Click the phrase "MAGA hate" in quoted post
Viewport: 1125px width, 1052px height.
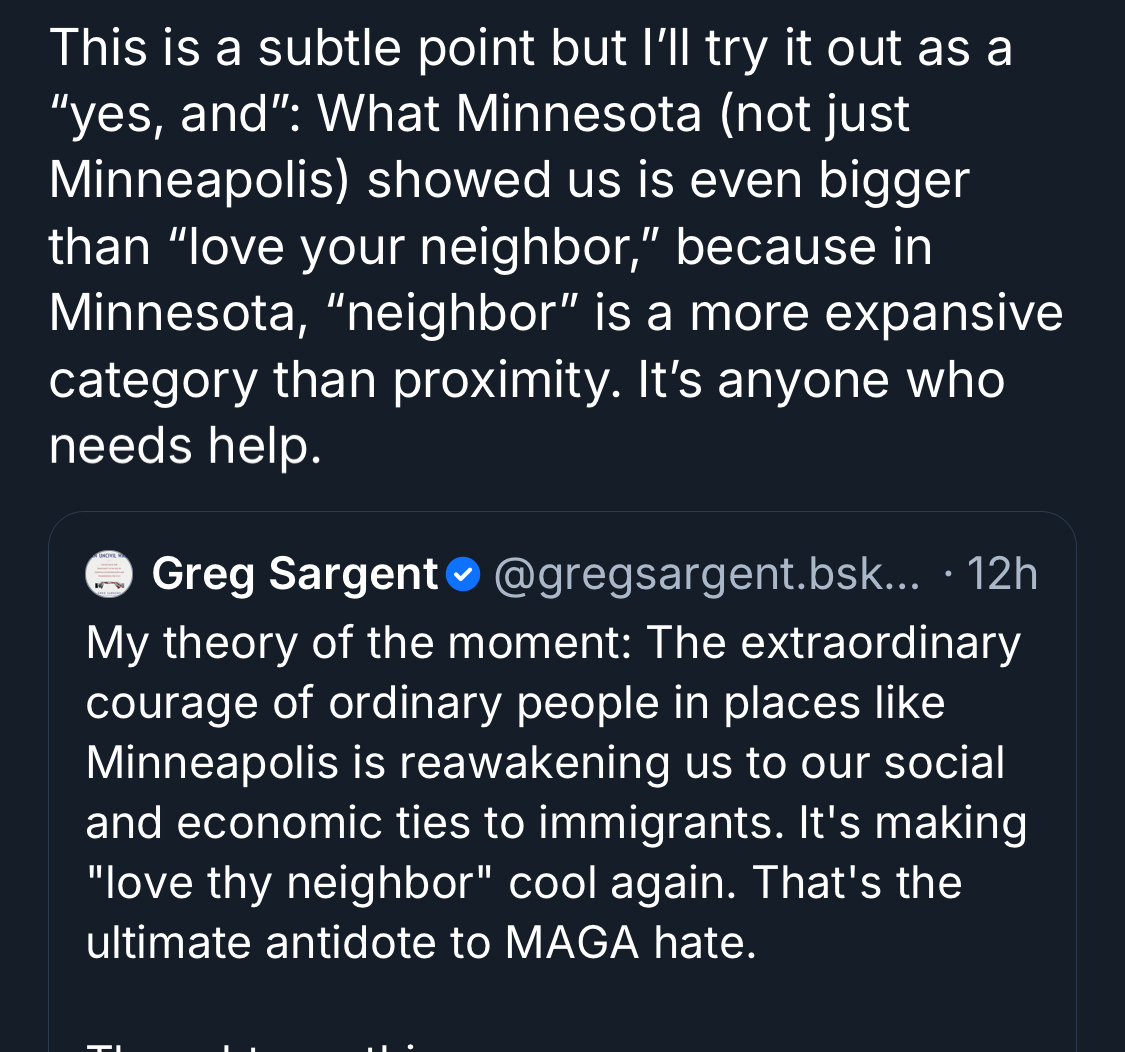coord(630,943)
